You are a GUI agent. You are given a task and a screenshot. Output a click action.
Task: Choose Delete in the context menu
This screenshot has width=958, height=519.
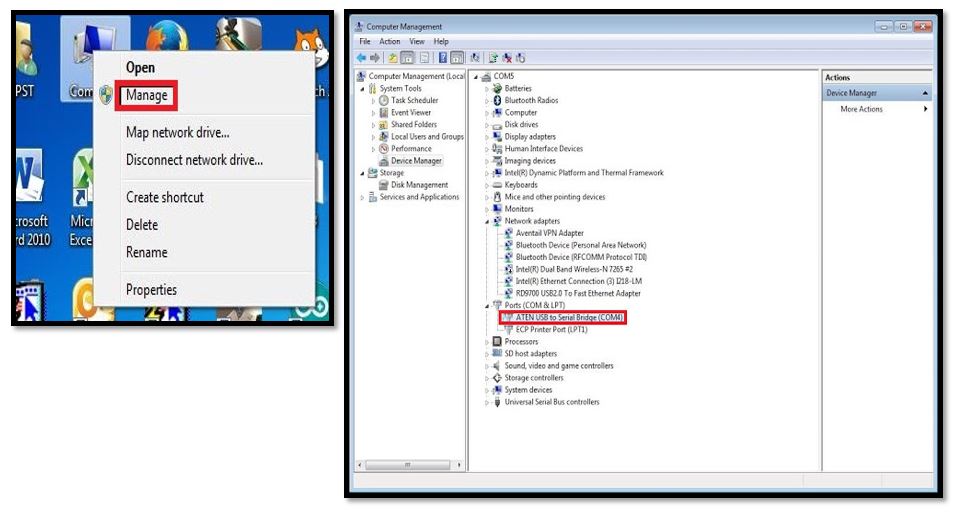(142, 225)
